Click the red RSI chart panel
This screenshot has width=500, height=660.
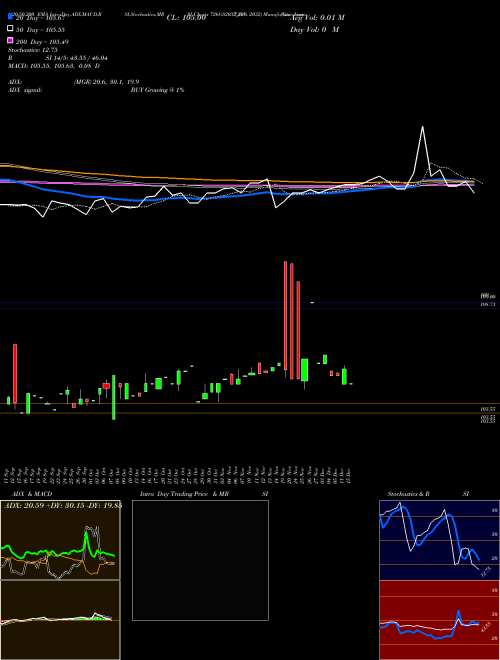point(439,620)
